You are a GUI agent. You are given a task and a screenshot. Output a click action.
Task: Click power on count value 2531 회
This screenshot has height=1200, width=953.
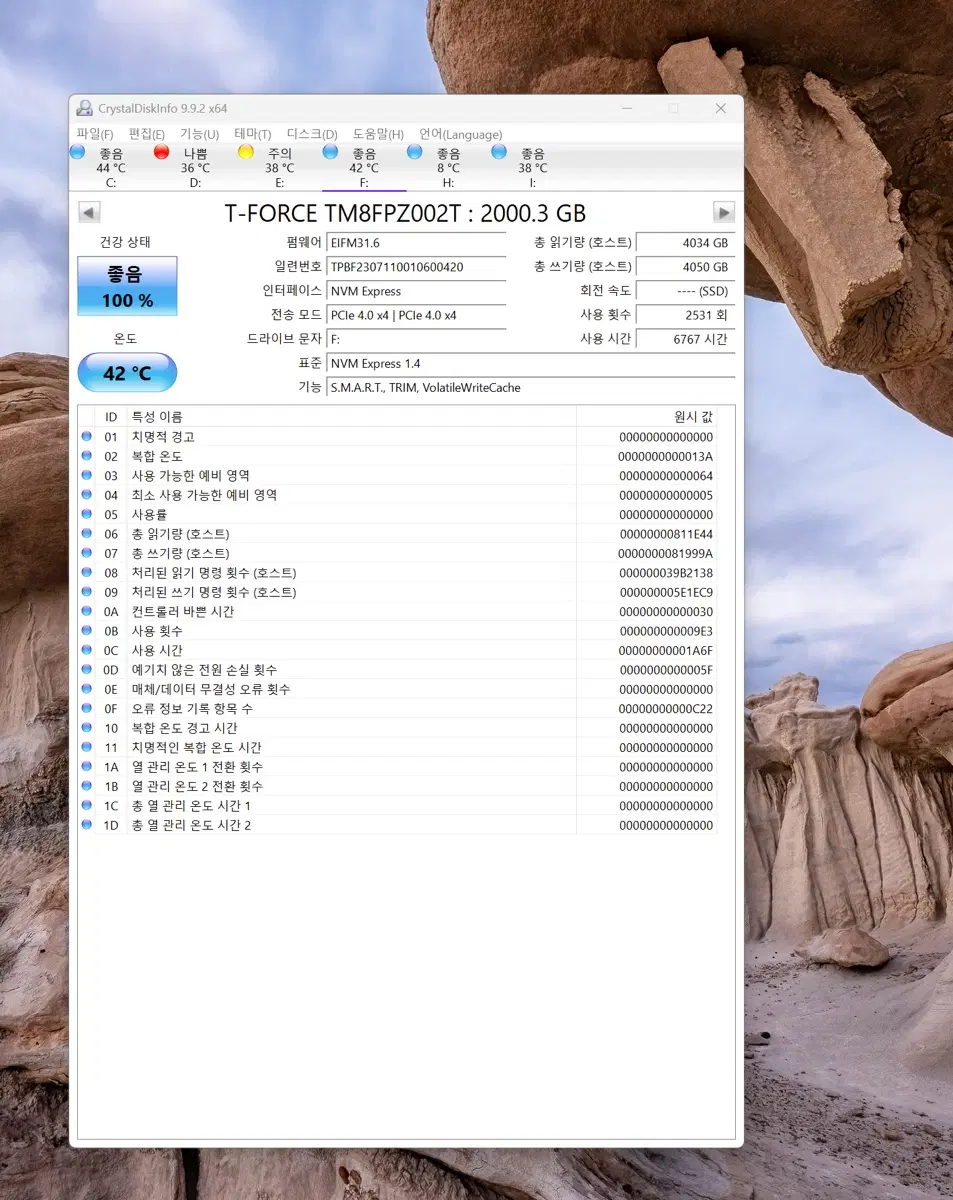(x=685, y=315)
